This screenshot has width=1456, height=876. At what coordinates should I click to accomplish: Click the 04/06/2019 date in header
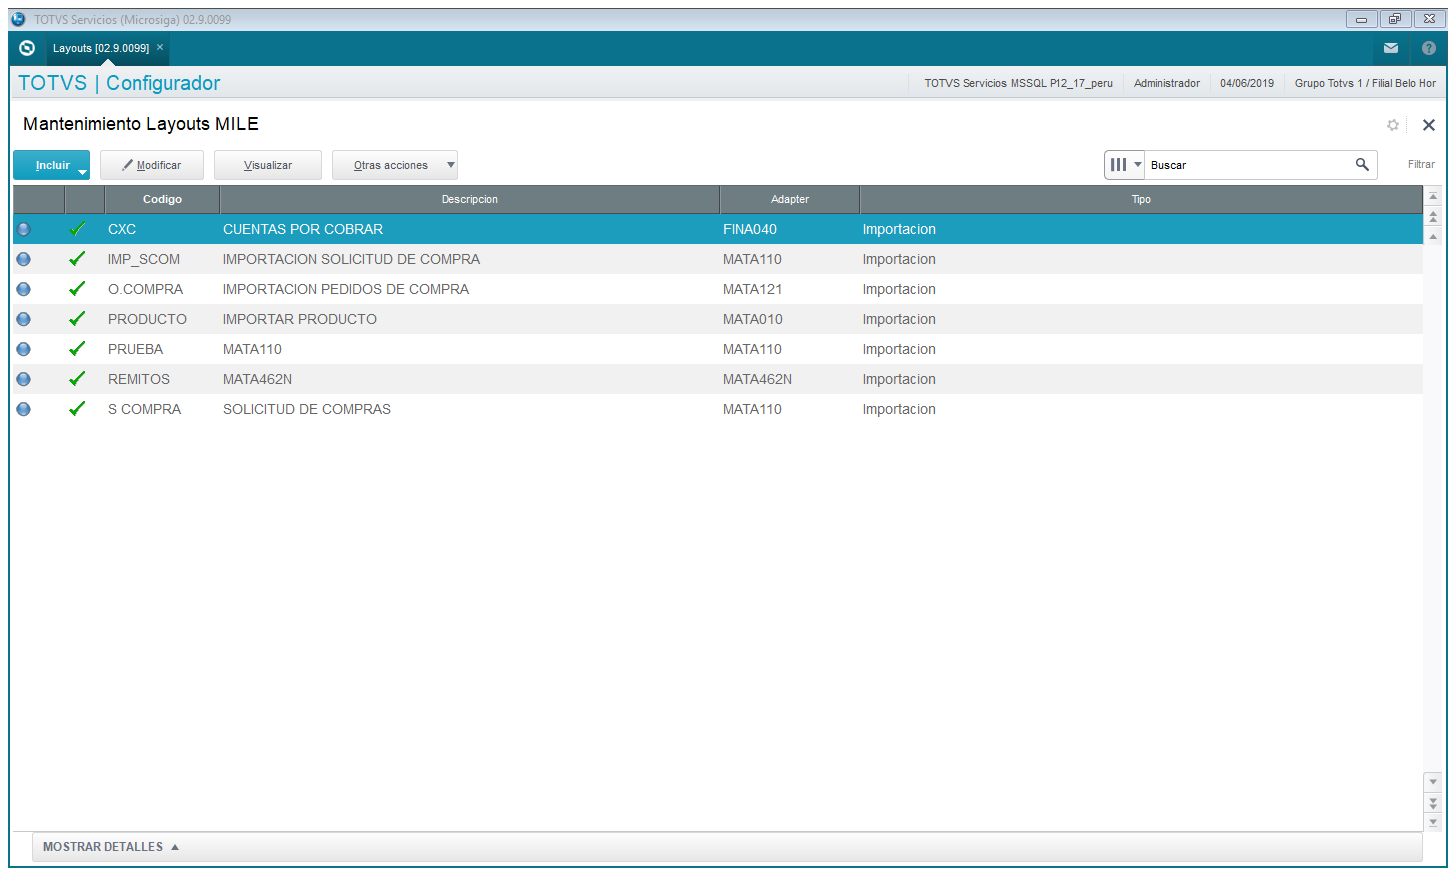[x=1247, y=83]
